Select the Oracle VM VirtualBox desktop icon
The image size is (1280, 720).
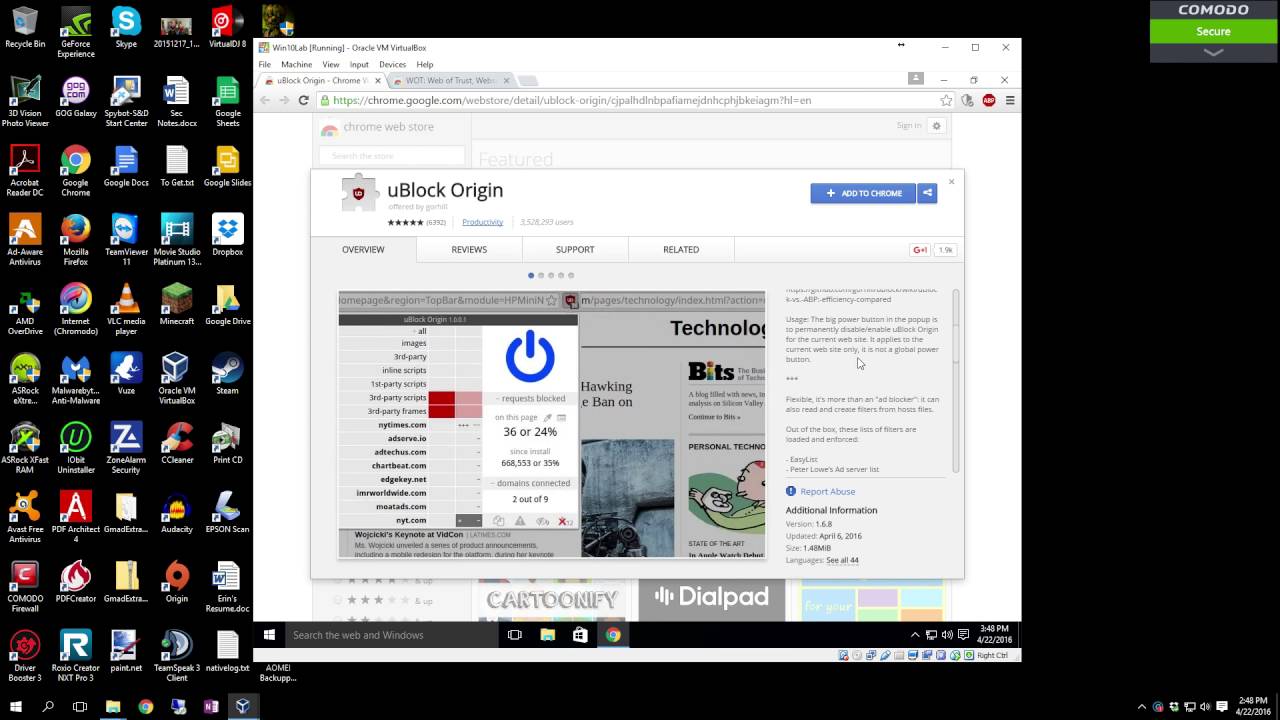point(176,378)
